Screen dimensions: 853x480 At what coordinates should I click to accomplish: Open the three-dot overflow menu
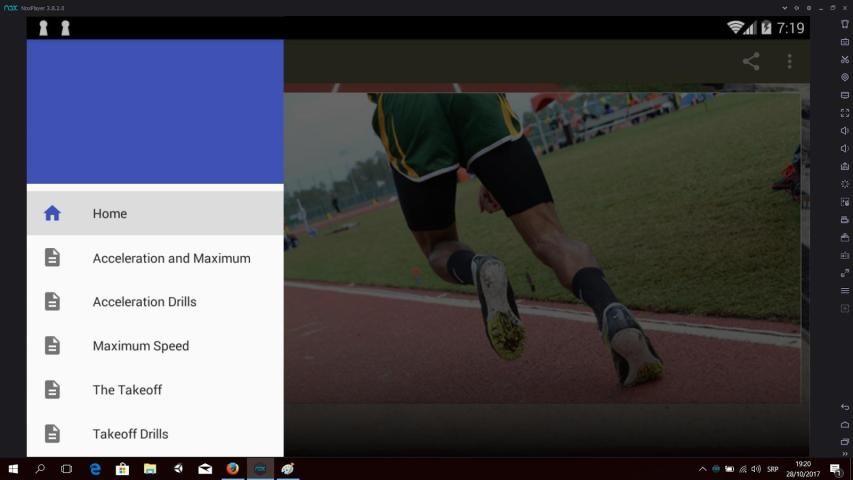(789, 62)
